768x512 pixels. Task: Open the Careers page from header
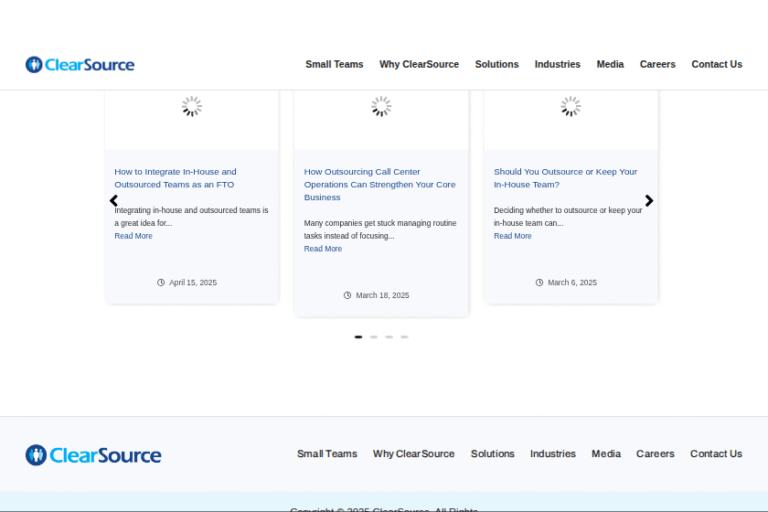657,64
